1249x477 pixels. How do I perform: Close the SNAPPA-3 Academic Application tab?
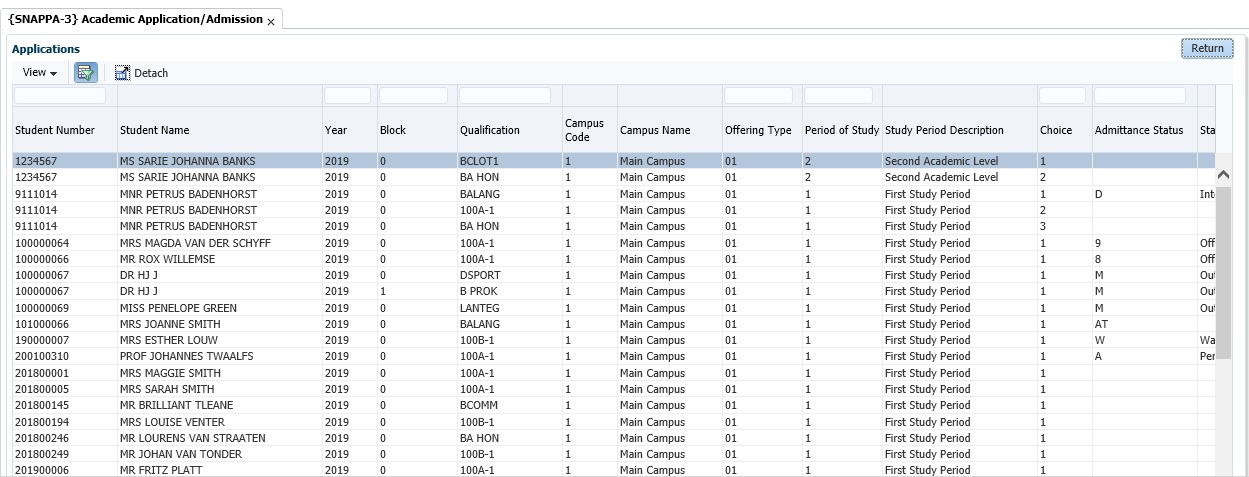tap(271, 22)
